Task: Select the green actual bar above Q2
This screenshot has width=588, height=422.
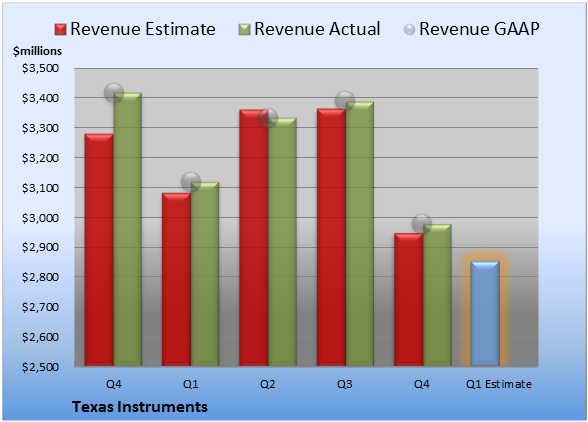Action: point(282,242)
